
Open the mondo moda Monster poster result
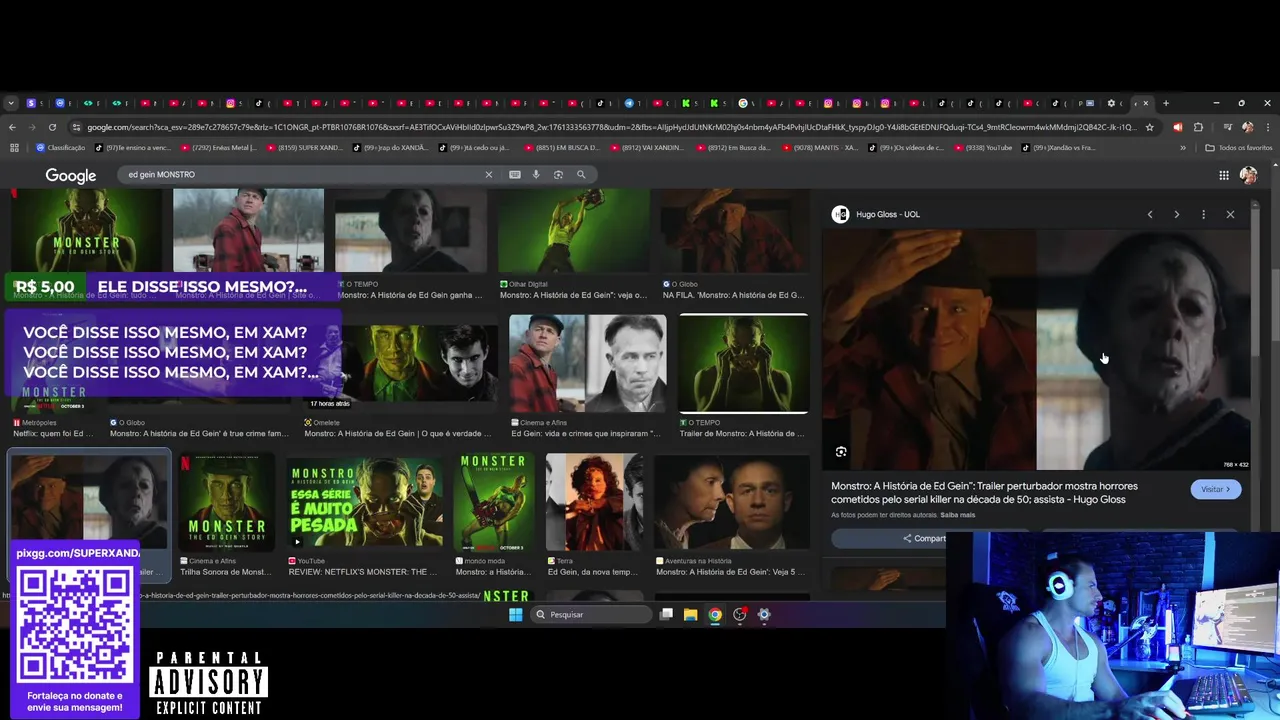point(494,502)
